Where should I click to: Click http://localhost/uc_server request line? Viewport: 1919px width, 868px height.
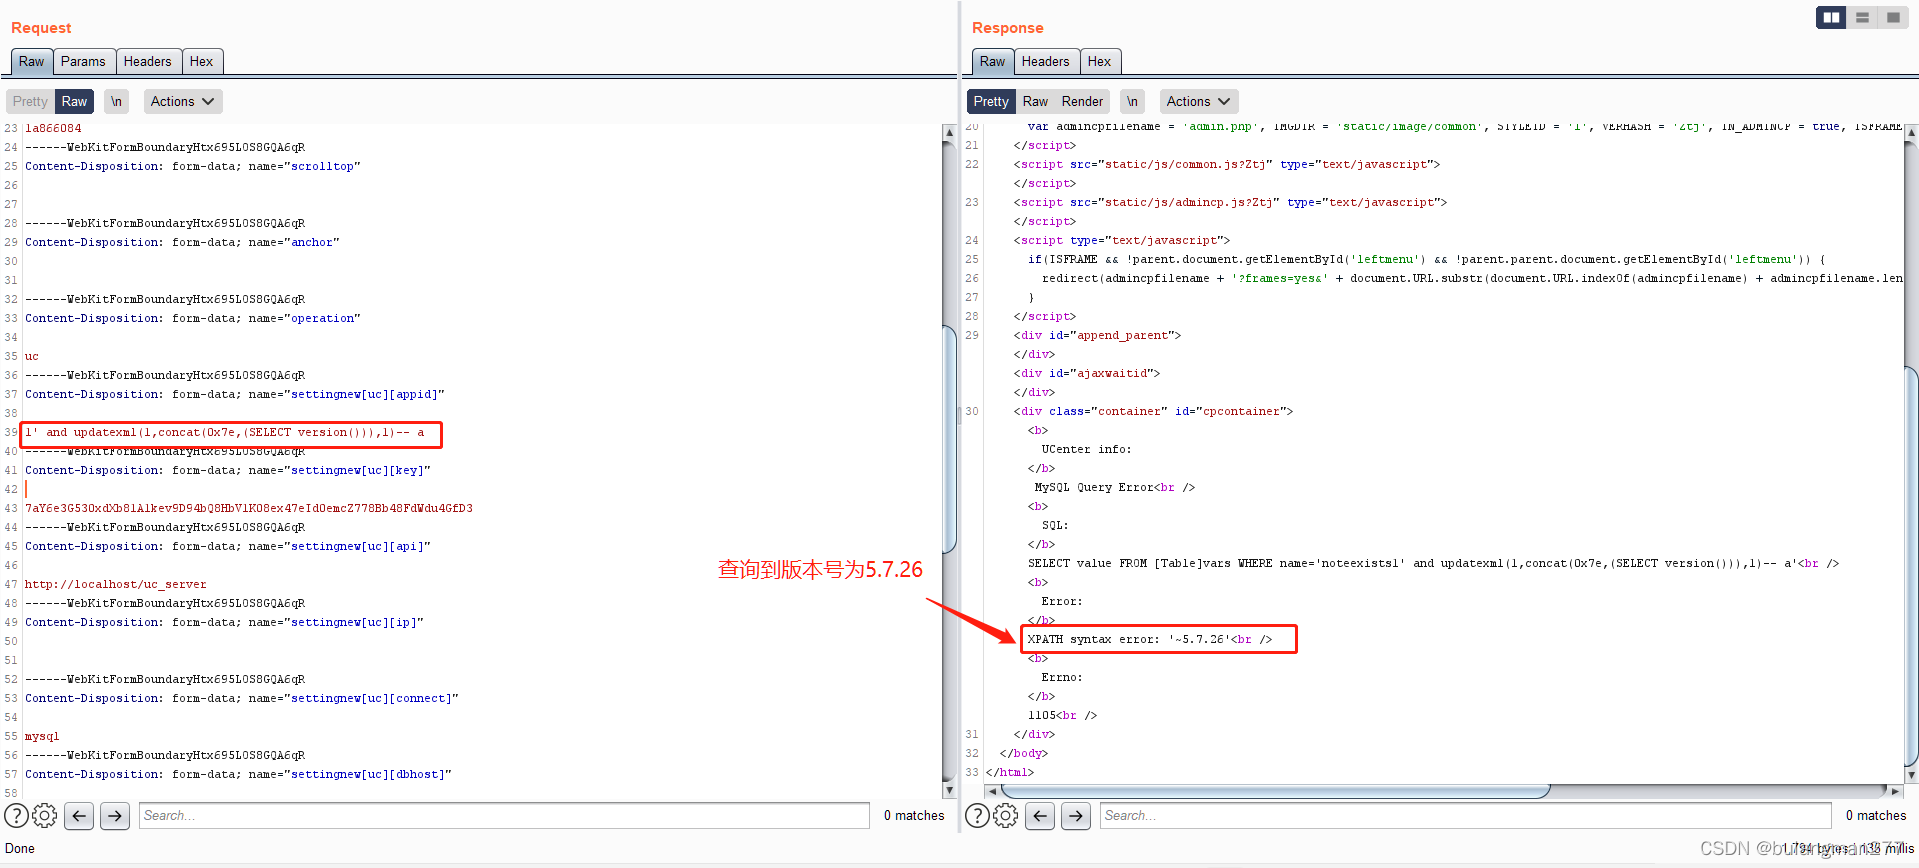pyautogui.click(x=116, y=585)
